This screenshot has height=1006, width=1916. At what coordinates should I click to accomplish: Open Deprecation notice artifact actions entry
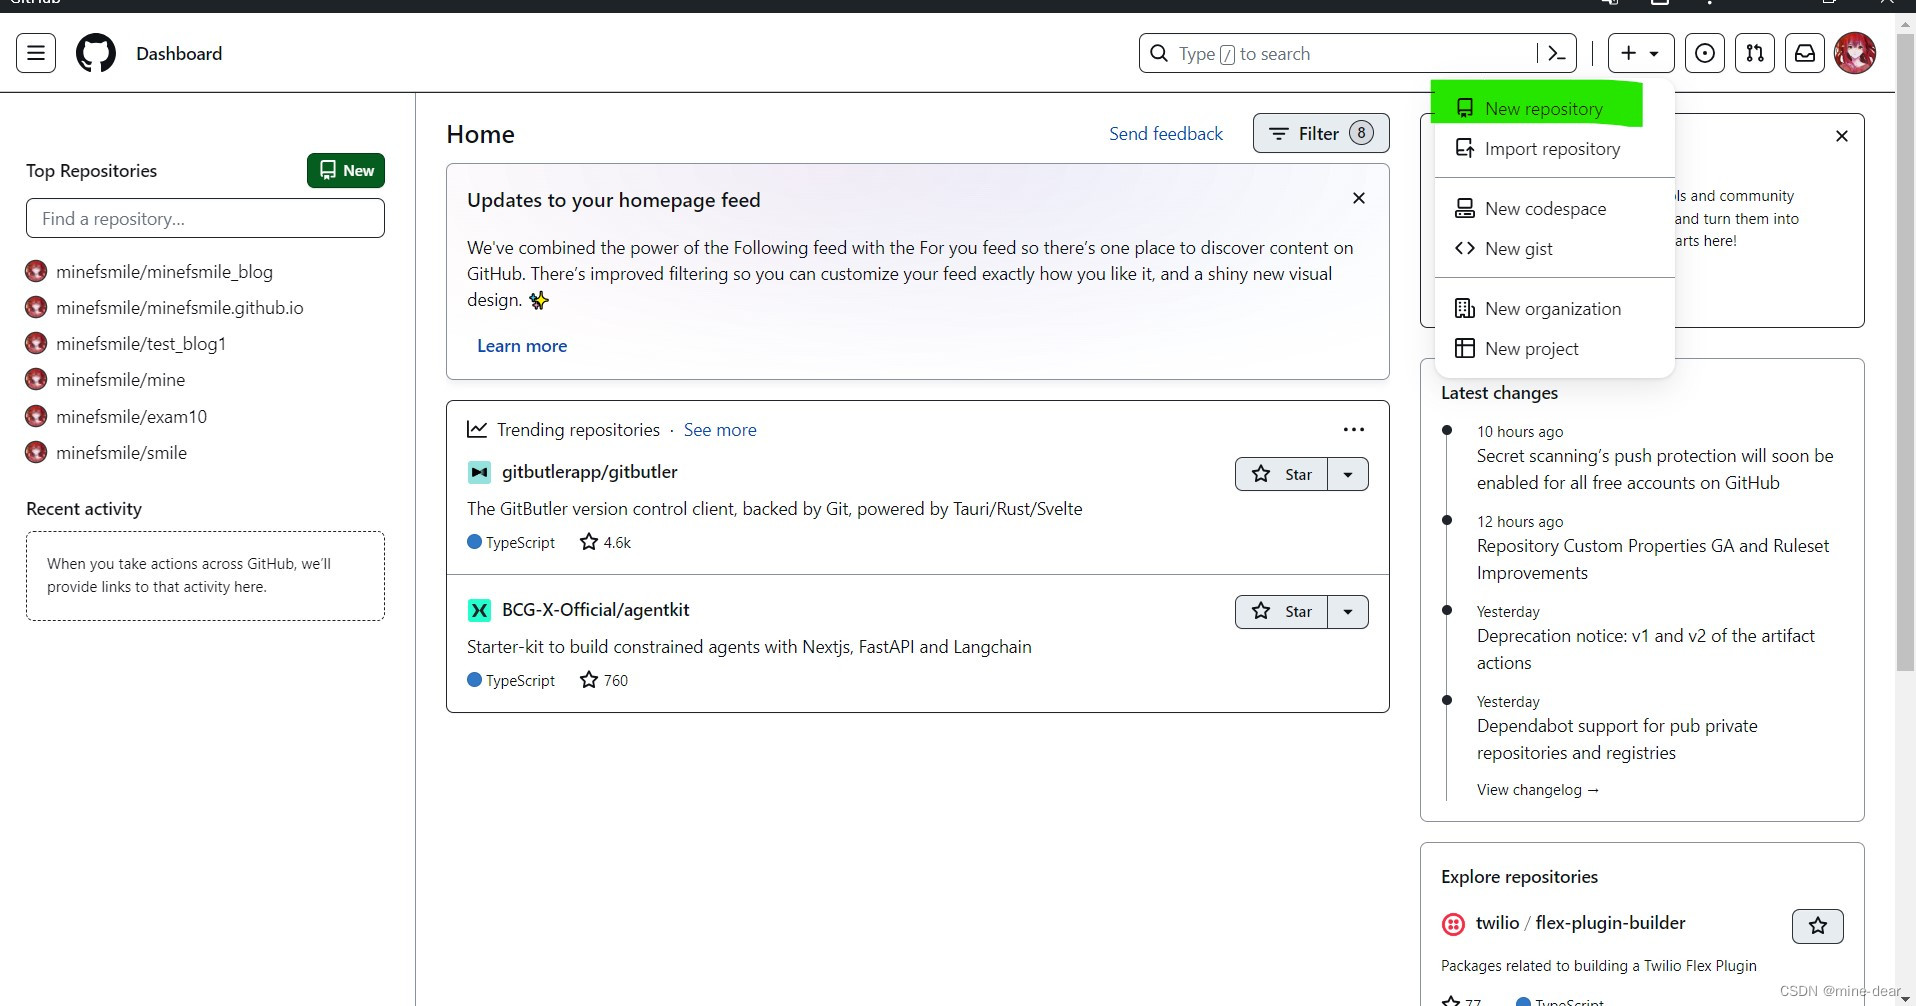[x=1646, y=649]
